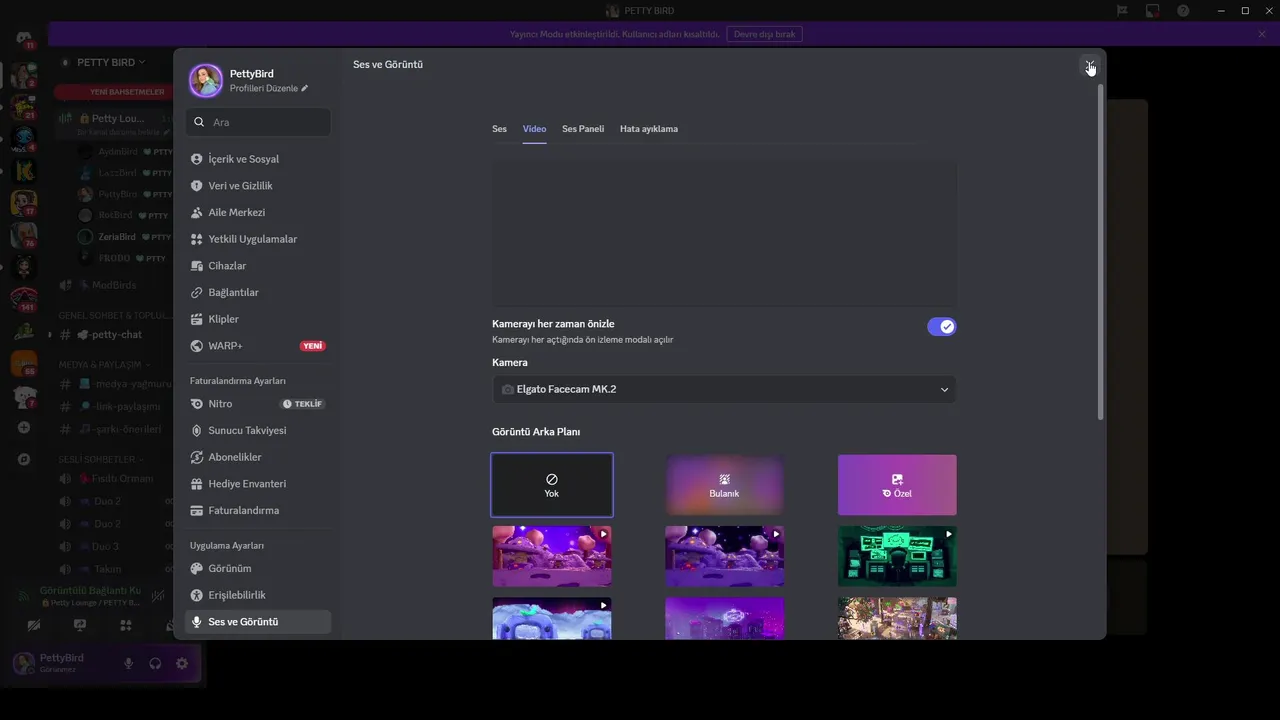Click the Görüntülü Bağlantı voice status text
The width and height of the screenshot is (1280, 720).
click(90, 590)
